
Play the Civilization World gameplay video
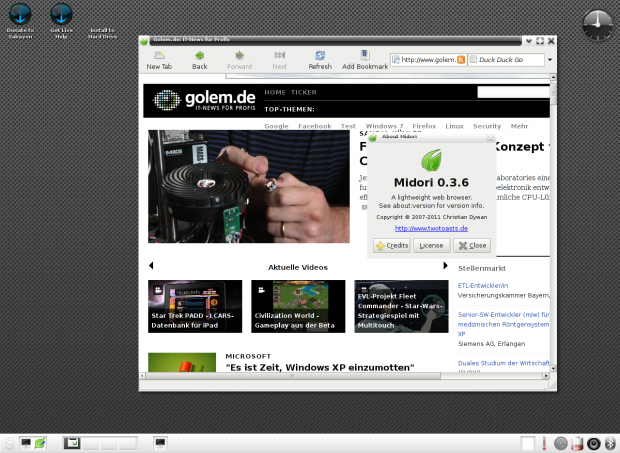[298, 306]
